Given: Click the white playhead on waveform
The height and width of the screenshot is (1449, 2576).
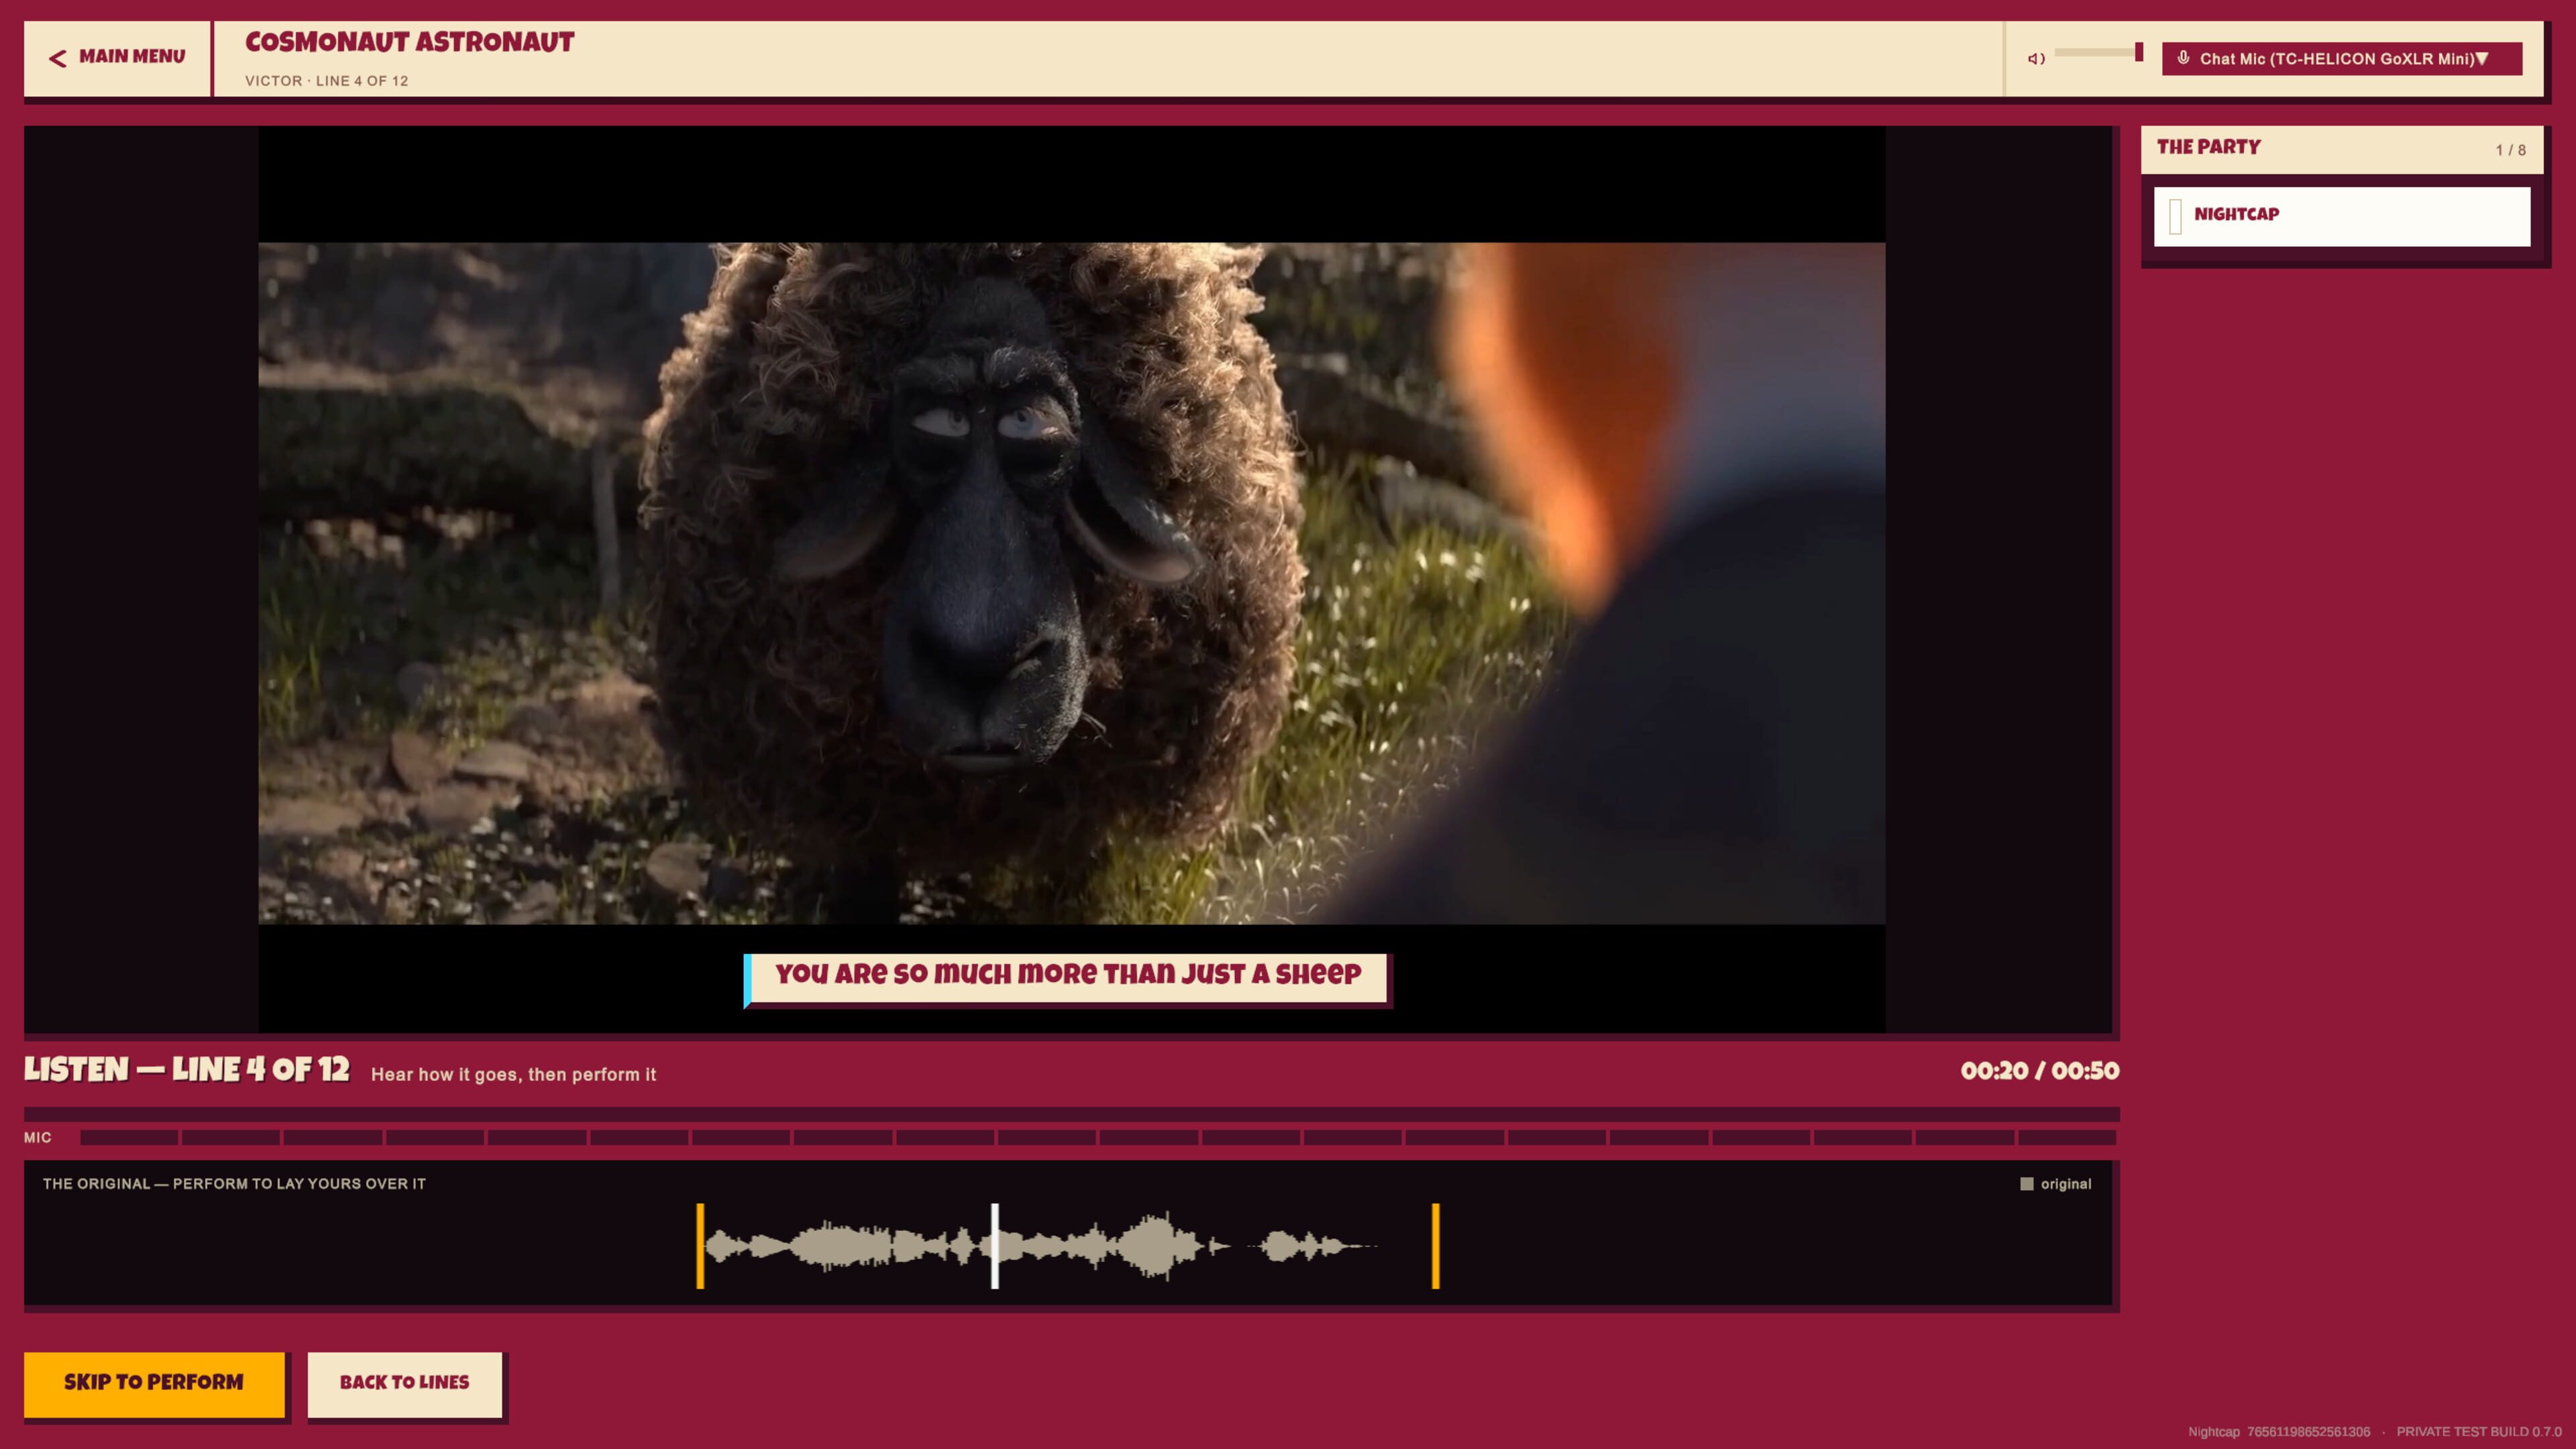Looking at the screenshot, I should (995, 1246).
